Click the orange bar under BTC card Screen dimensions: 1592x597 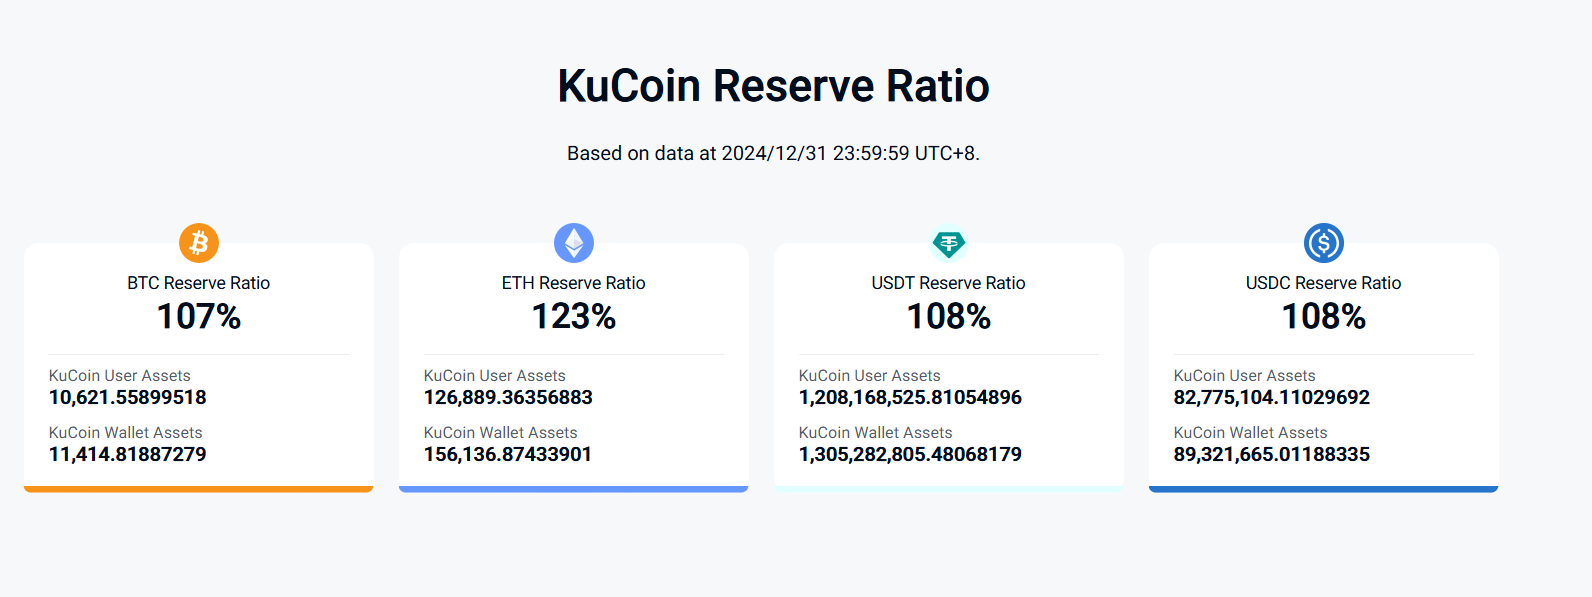point(199,489)
